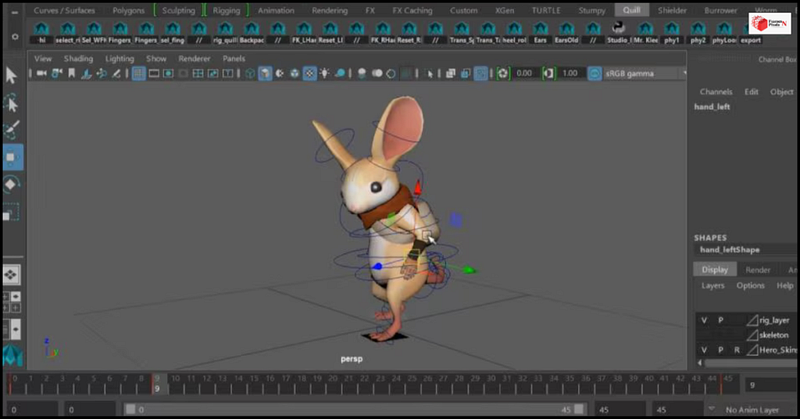The width and height of the screenshot is (800, 419).
Task: Click the phy1 shelf button
Action: 671,33
